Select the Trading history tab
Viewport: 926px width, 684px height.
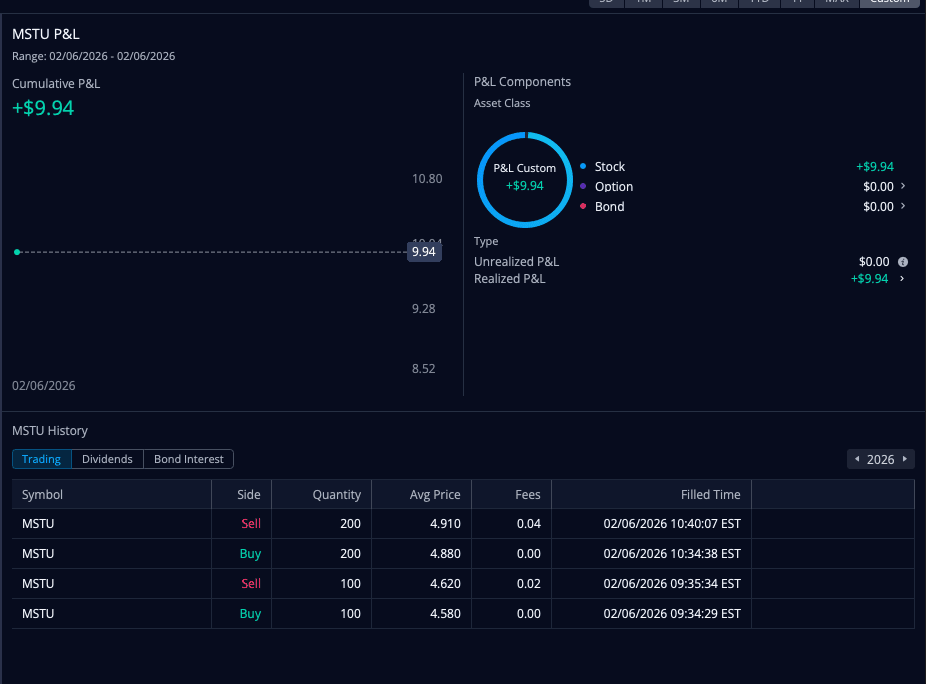click(42, 459)
